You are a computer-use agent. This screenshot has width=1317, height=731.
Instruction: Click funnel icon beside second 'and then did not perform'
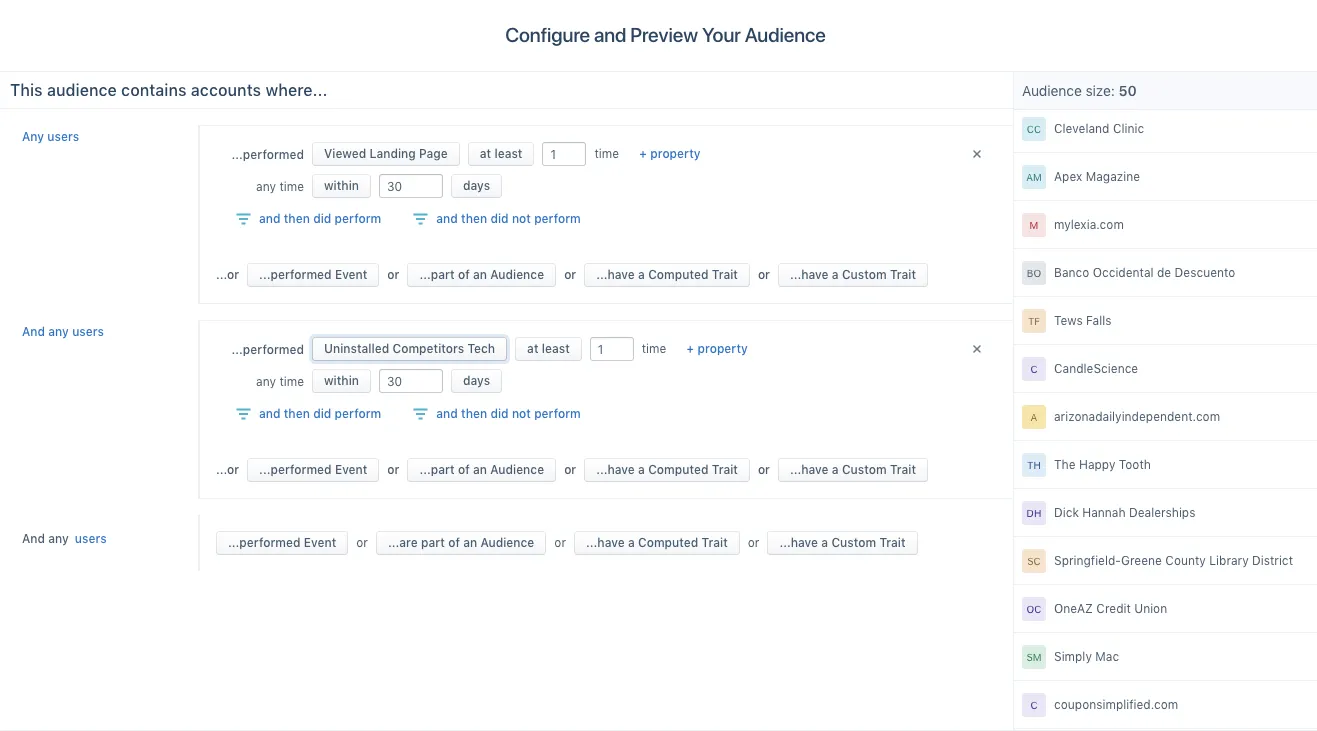420,414
